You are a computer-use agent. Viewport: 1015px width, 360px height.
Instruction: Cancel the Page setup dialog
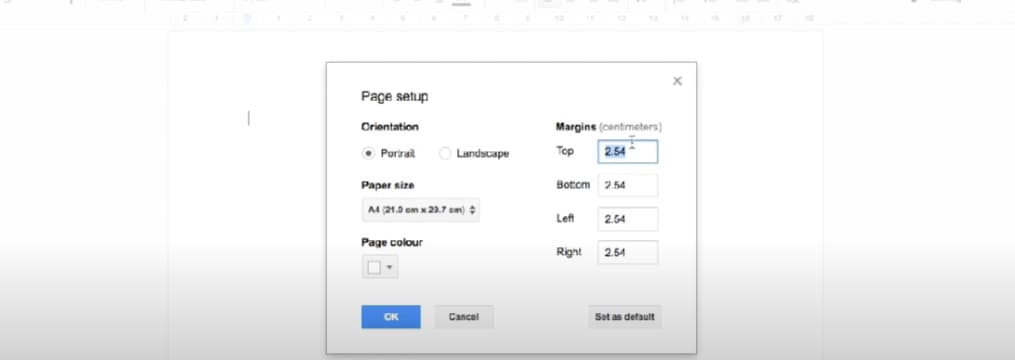(463, 317)
